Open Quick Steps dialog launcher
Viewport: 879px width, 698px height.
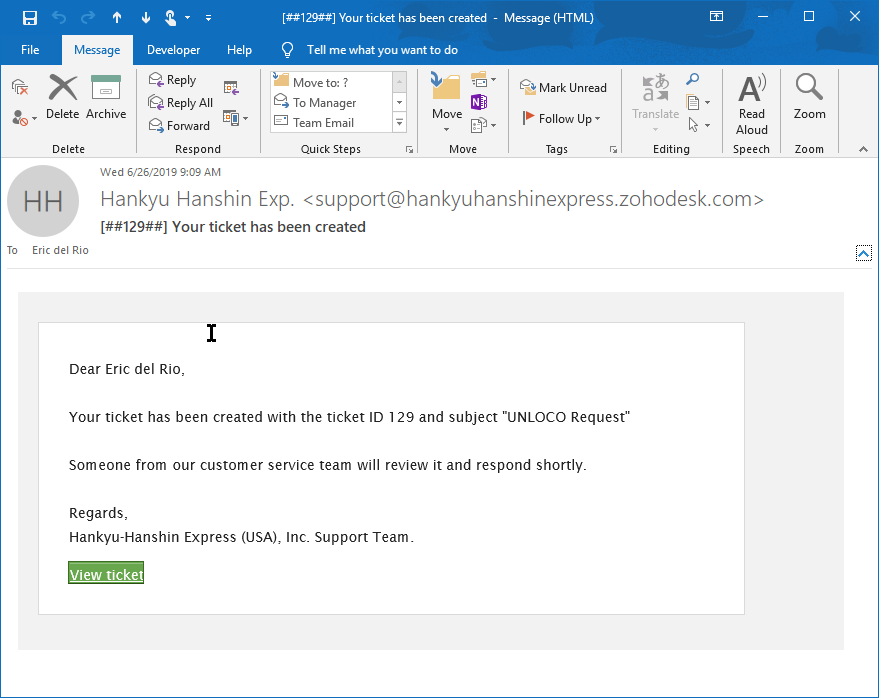click(410, 150)
